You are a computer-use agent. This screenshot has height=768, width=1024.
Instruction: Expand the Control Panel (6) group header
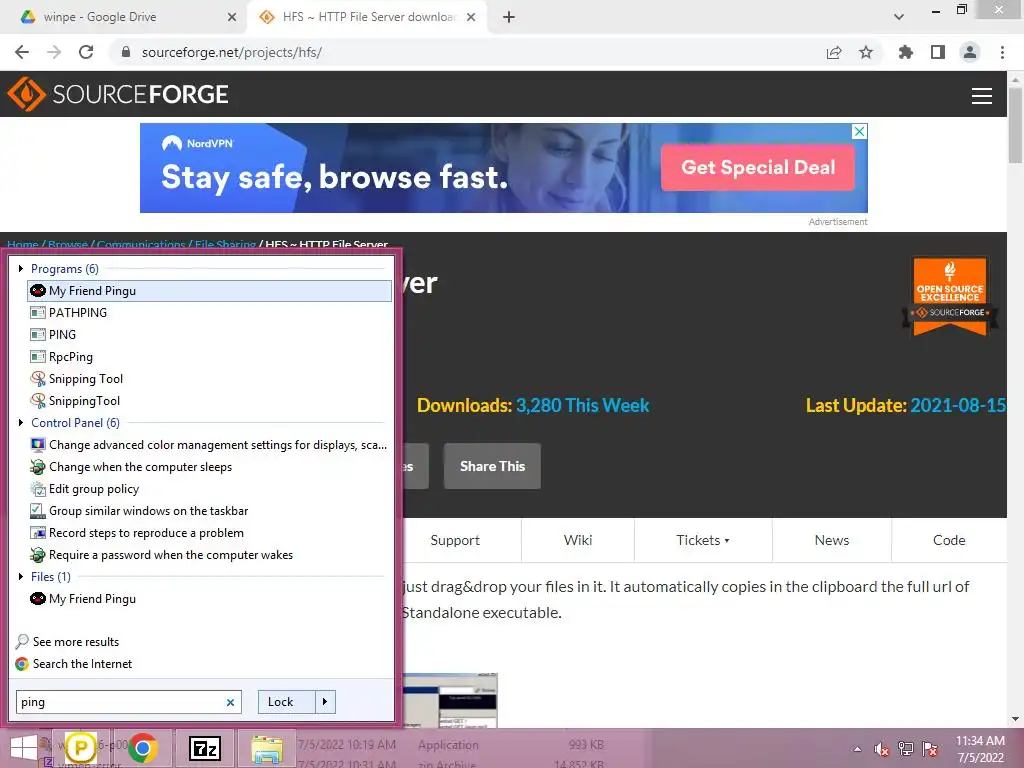click(x=75, y=423)
